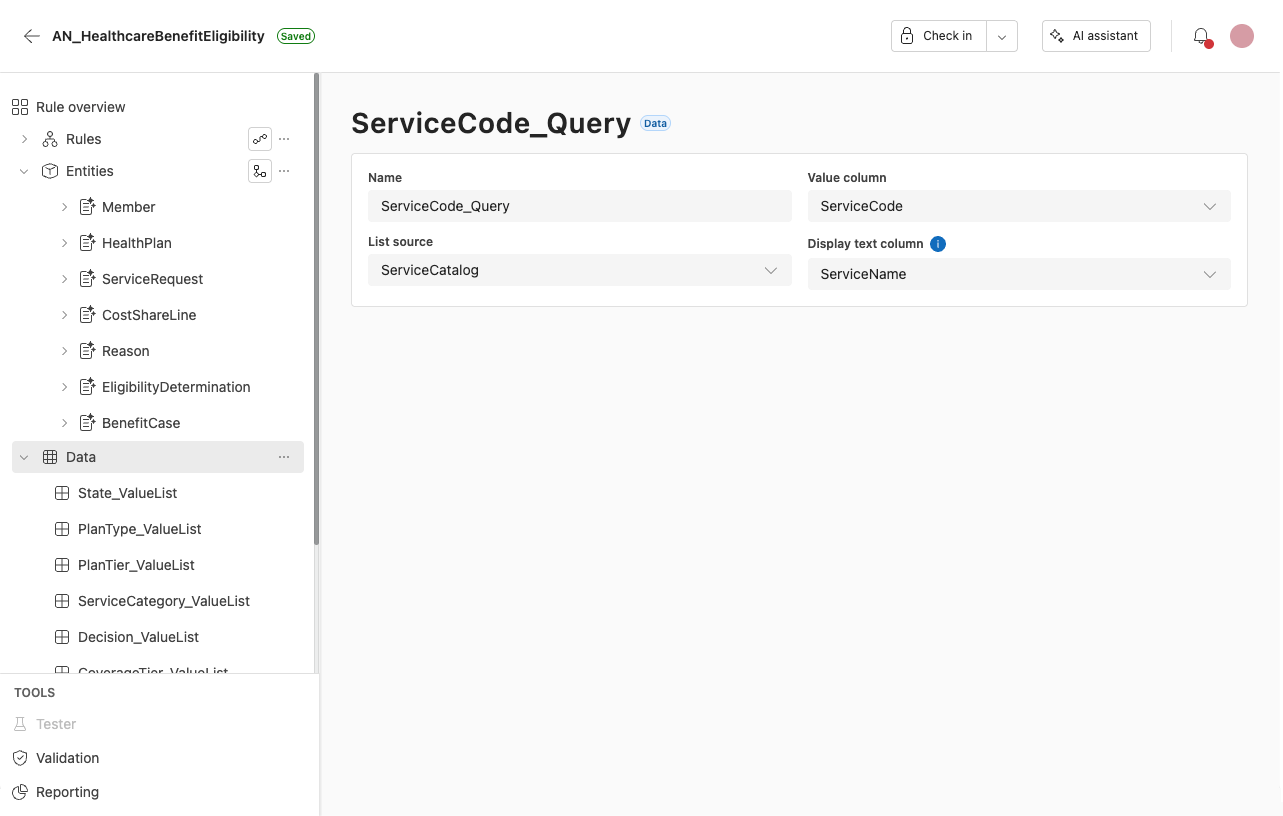Click the Reason entity icon
Image resolution: width=1283 pixels, height=816 pixels.
87,351
